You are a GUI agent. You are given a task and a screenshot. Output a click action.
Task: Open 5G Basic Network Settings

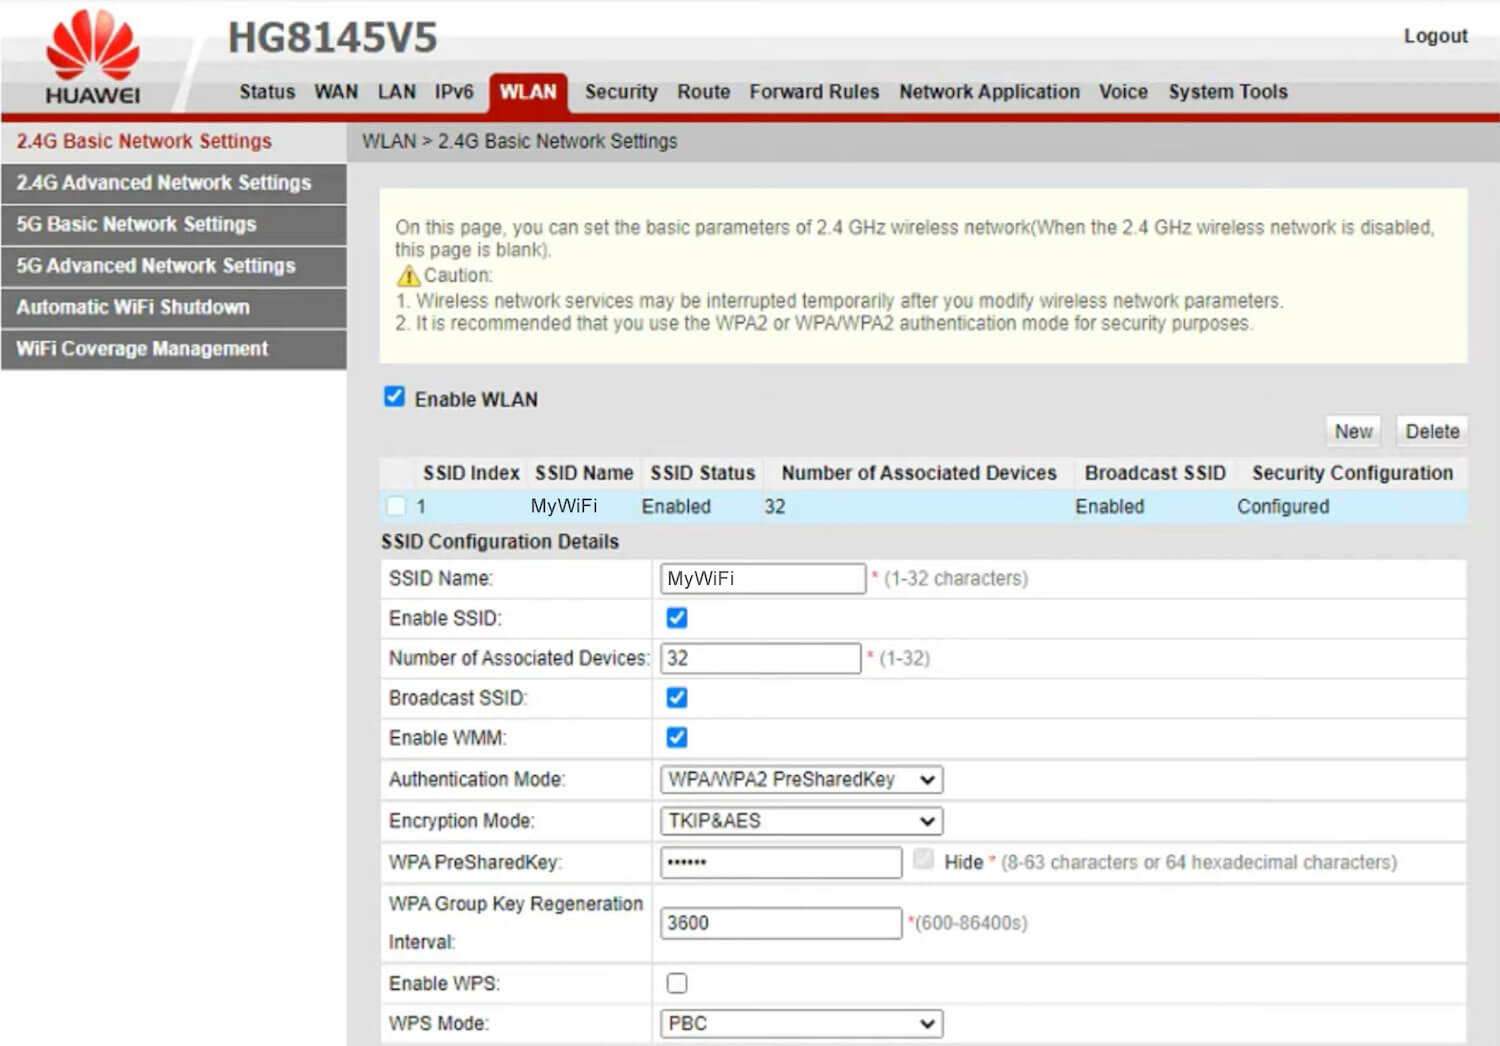[x=136, y=224]
